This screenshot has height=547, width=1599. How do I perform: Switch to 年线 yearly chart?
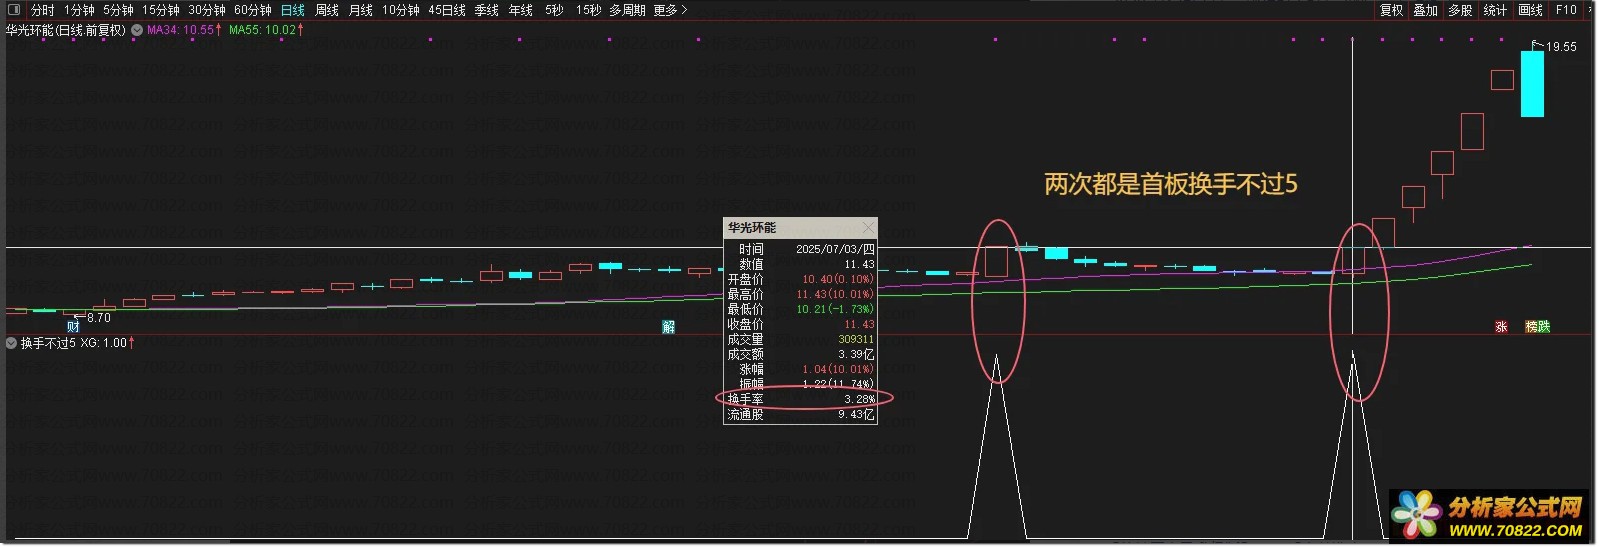[x=521, y=10]
